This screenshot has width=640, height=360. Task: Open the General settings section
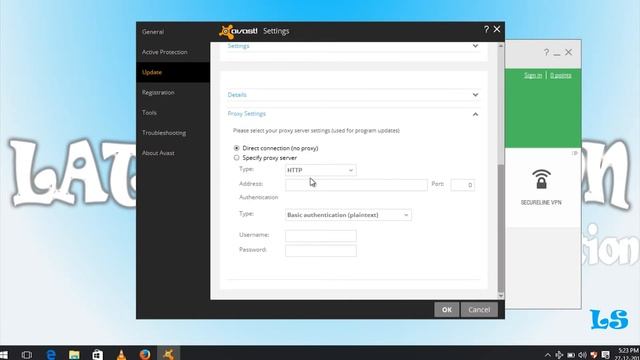153,32
